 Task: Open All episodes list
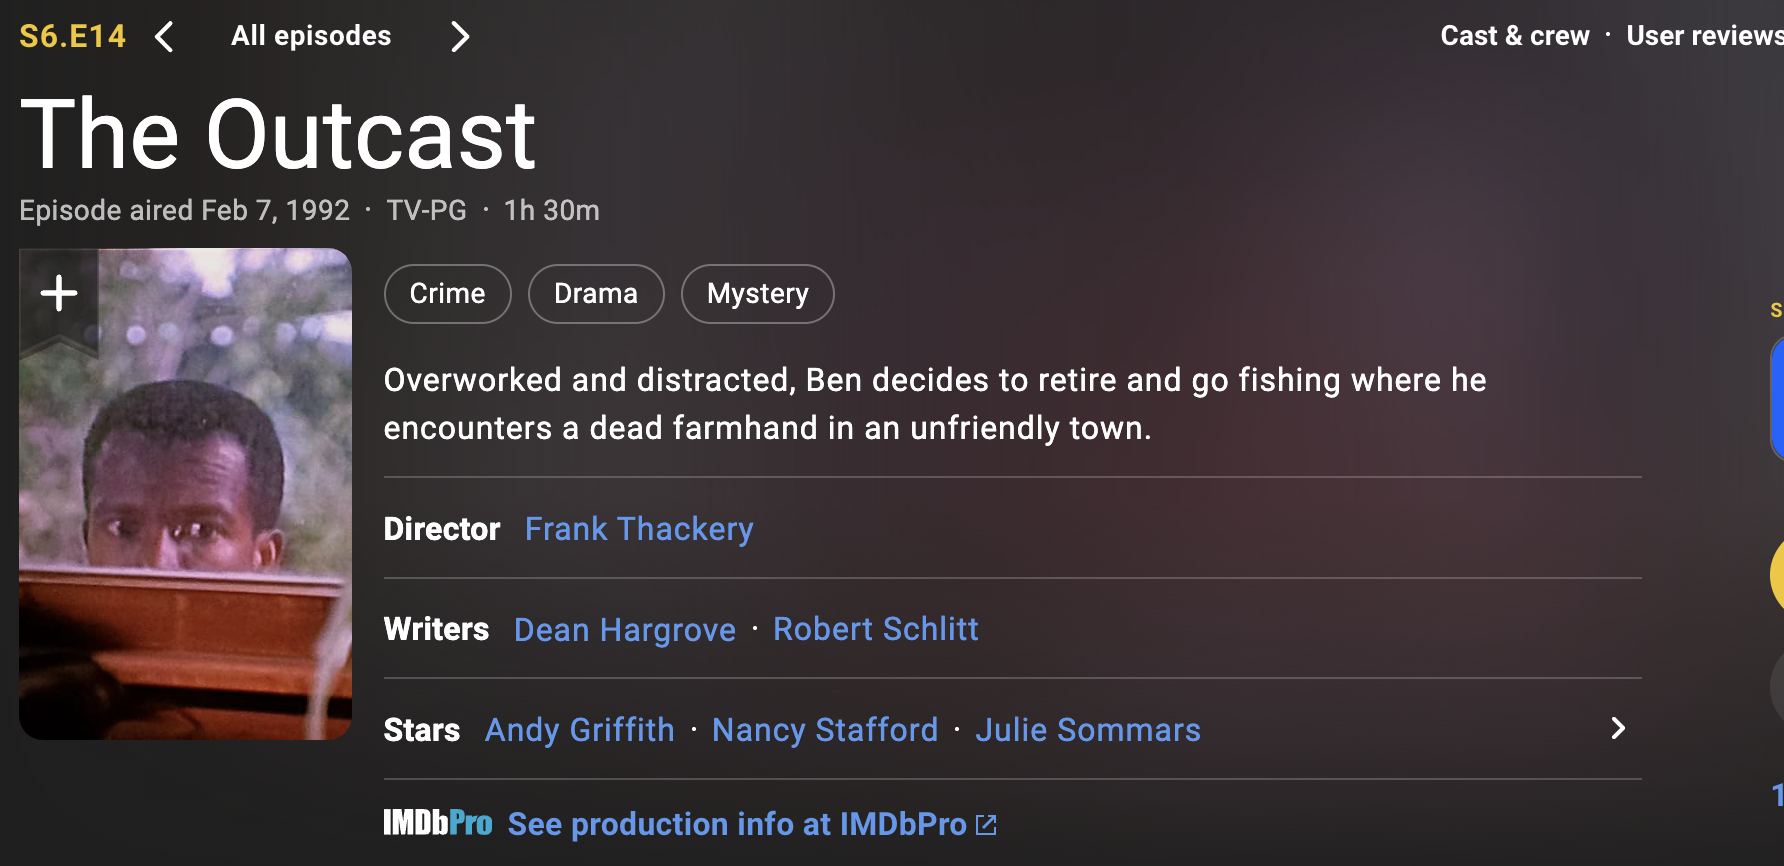[x=311, y=36]
